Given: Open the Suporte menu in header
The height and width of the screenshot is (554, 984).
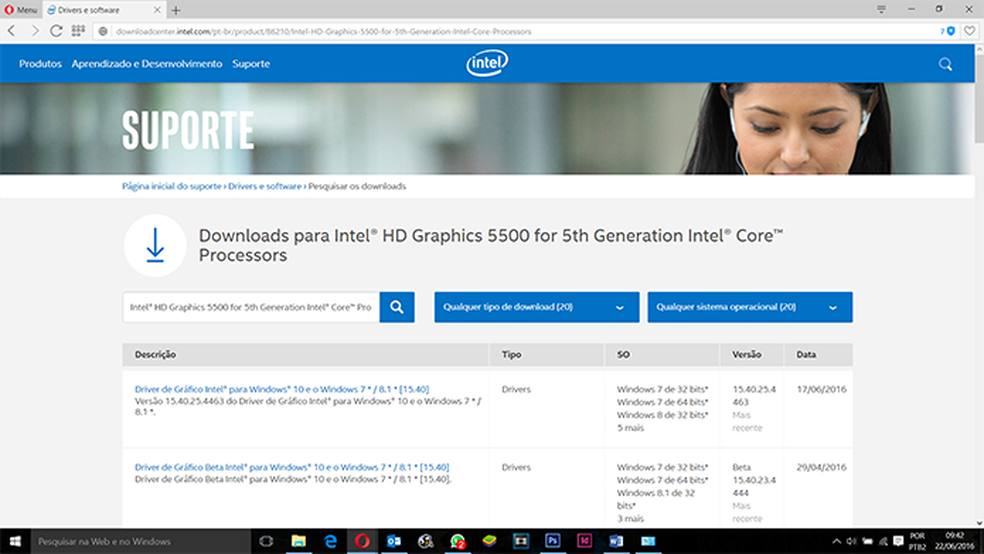Looking at the screenshot, I should pos(251,64).
